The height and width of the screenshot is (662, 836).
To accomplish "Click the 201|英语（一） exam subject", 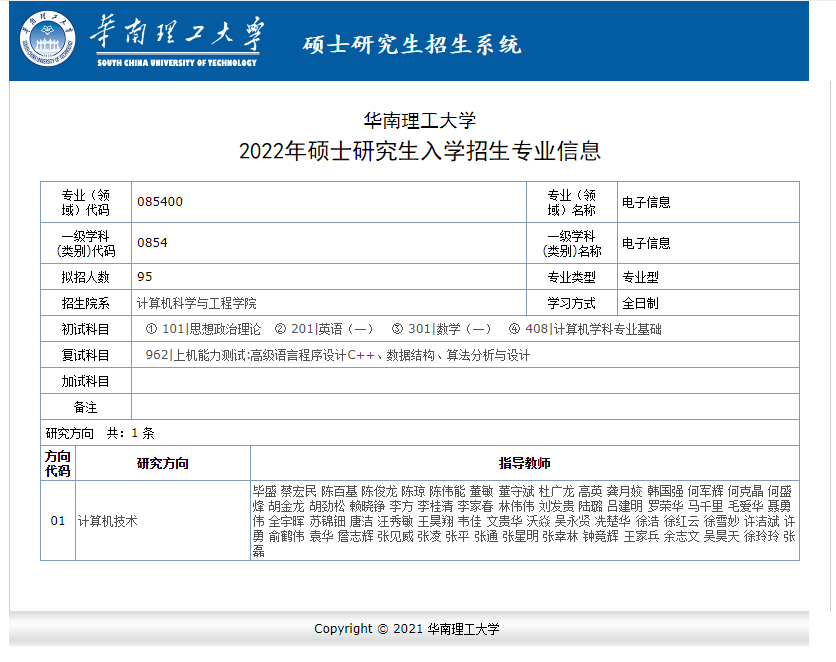I will (324, 329).
